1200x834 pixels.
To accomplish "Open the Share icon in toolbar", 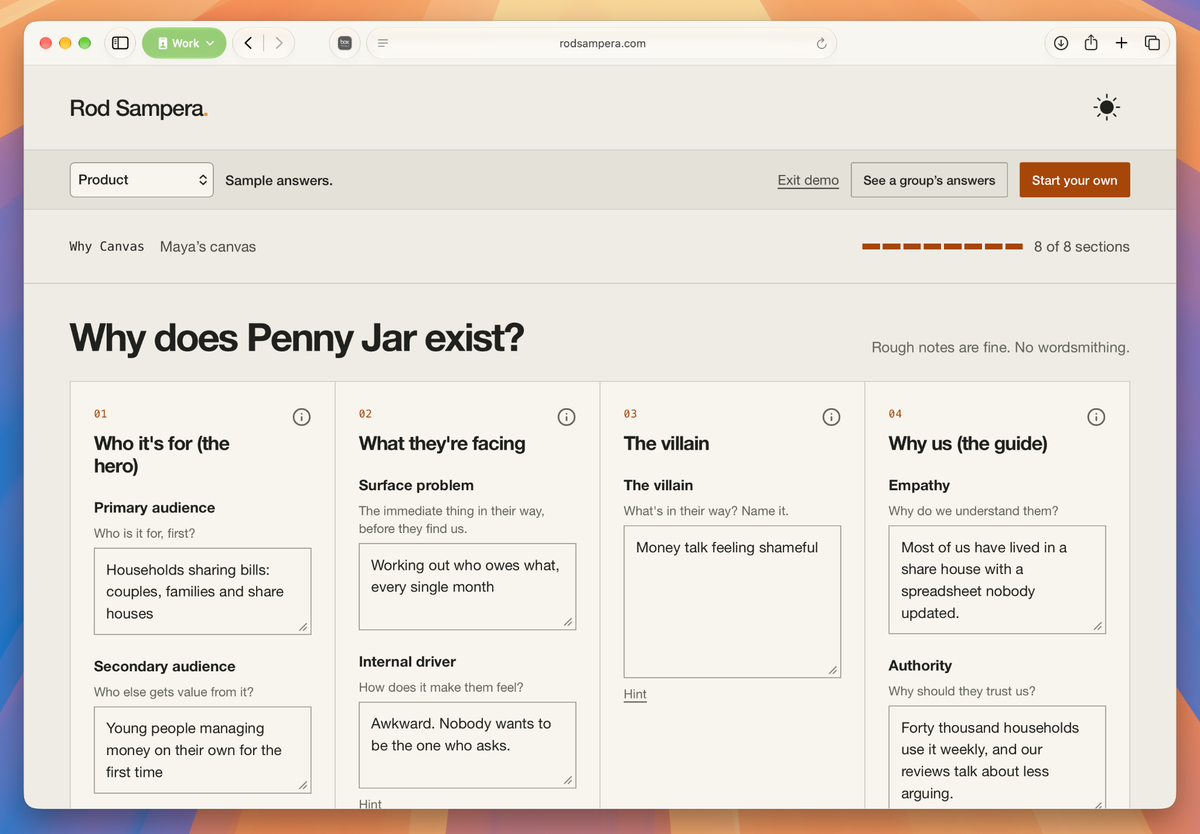I will 1091,43.
